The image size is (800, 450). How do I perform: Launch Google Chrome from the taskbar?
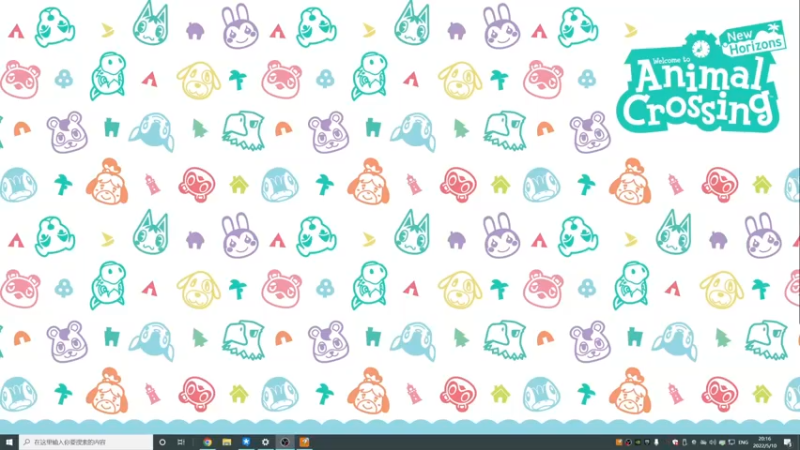click(x=207, y=442)
